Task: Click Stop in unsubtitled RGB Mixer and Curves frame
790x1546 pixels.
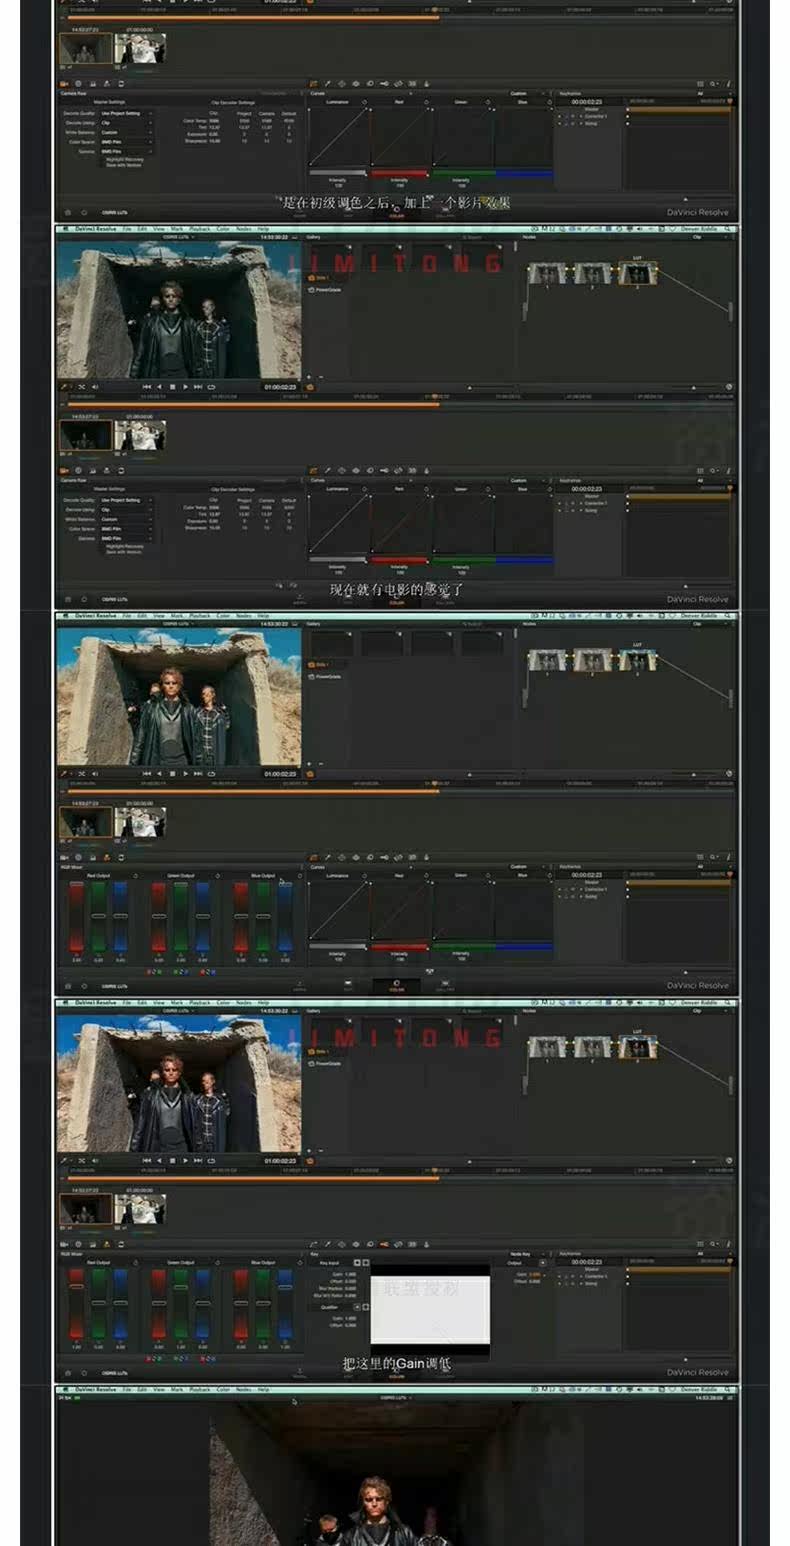Action: click(x=173, y=773)
